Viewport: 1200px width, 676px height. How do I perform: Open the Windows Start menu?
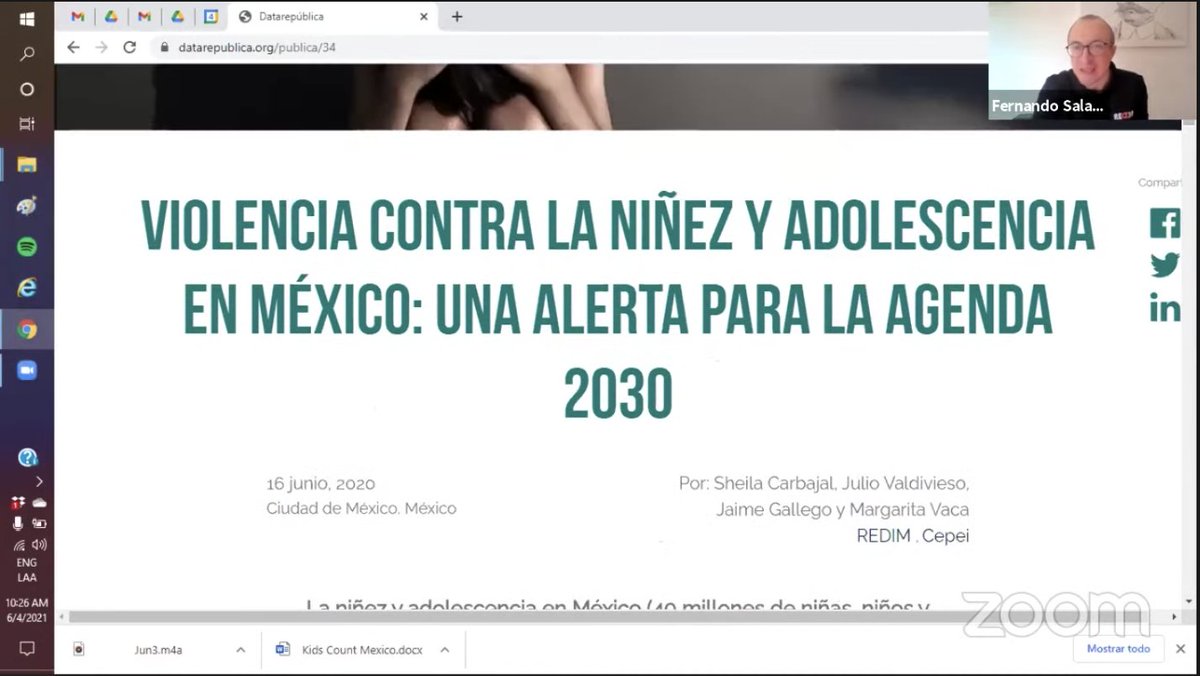click(27, 19)
